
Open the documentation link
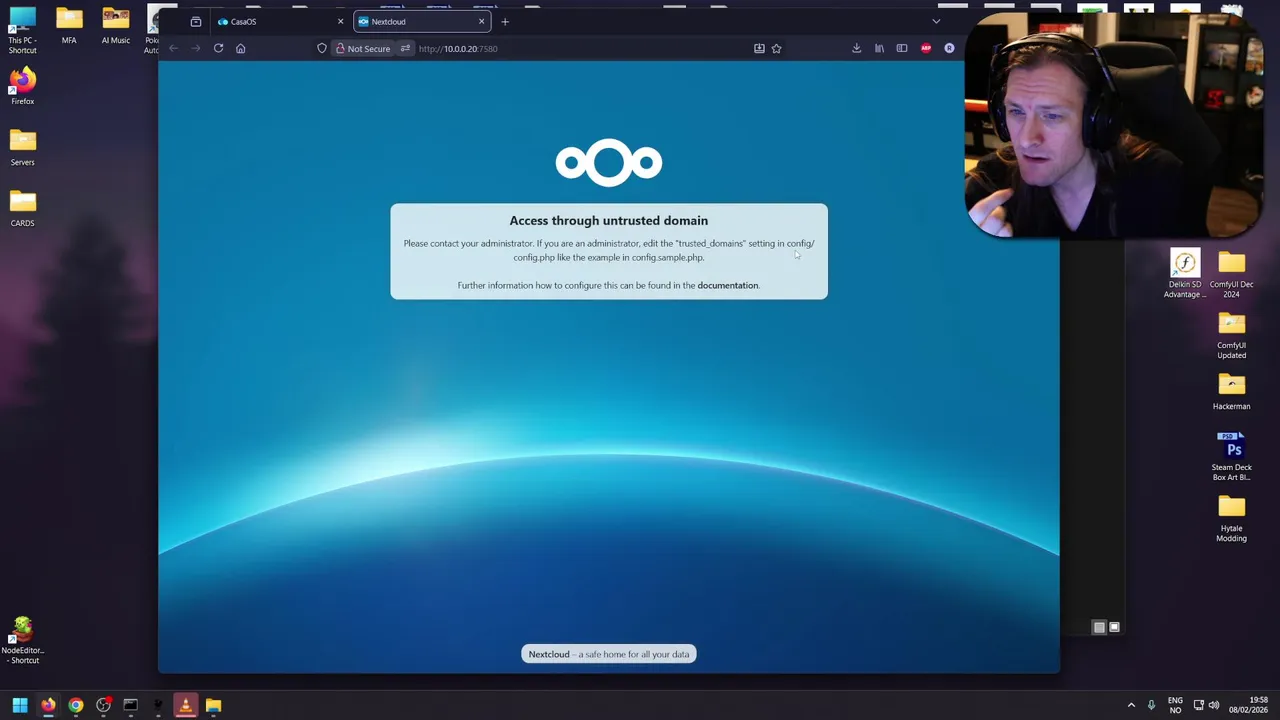point(727,285)
